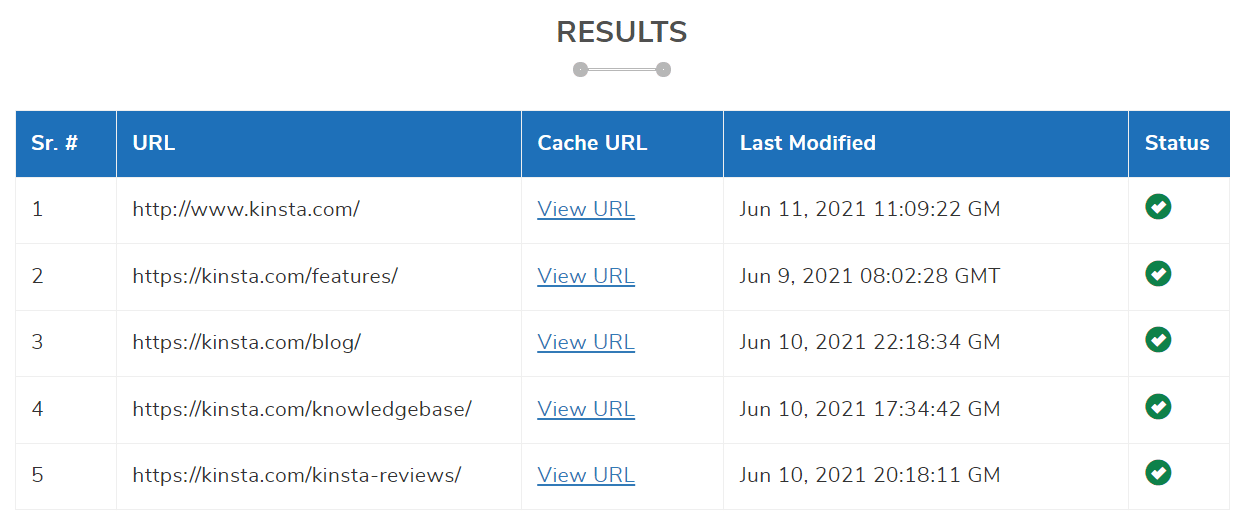The image size is (1239, 521).
Task: Open View URL link for blog page
Action: [x=586, y=342]
